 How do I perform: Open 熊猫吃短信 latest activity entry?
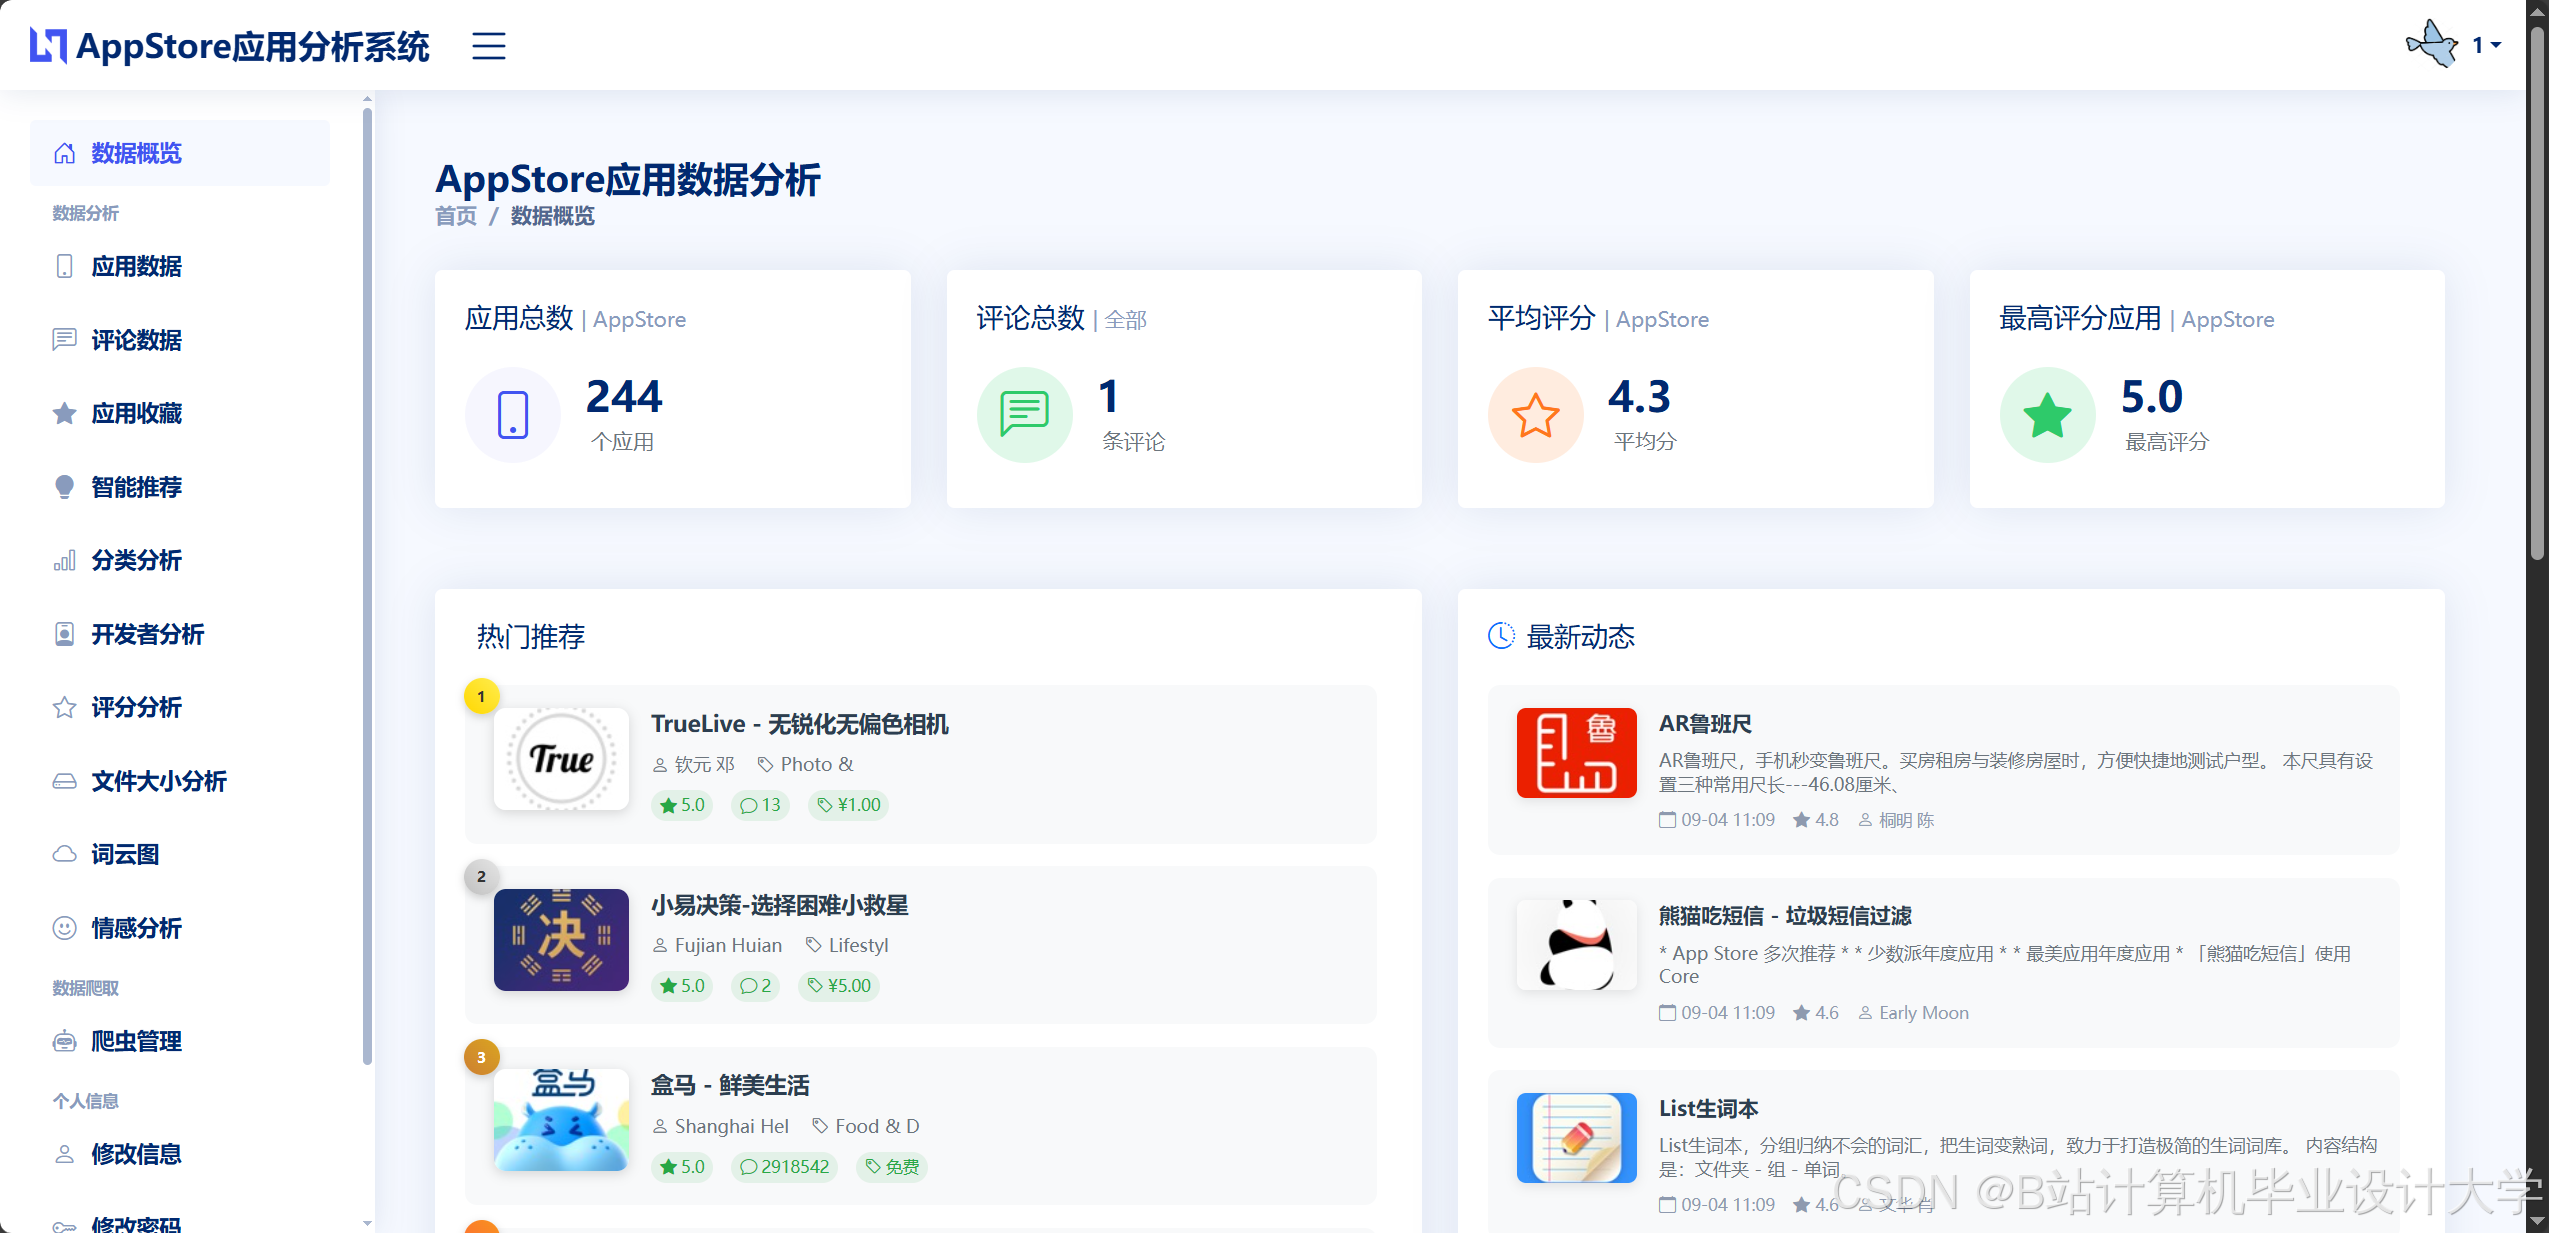click(1784, 915)
